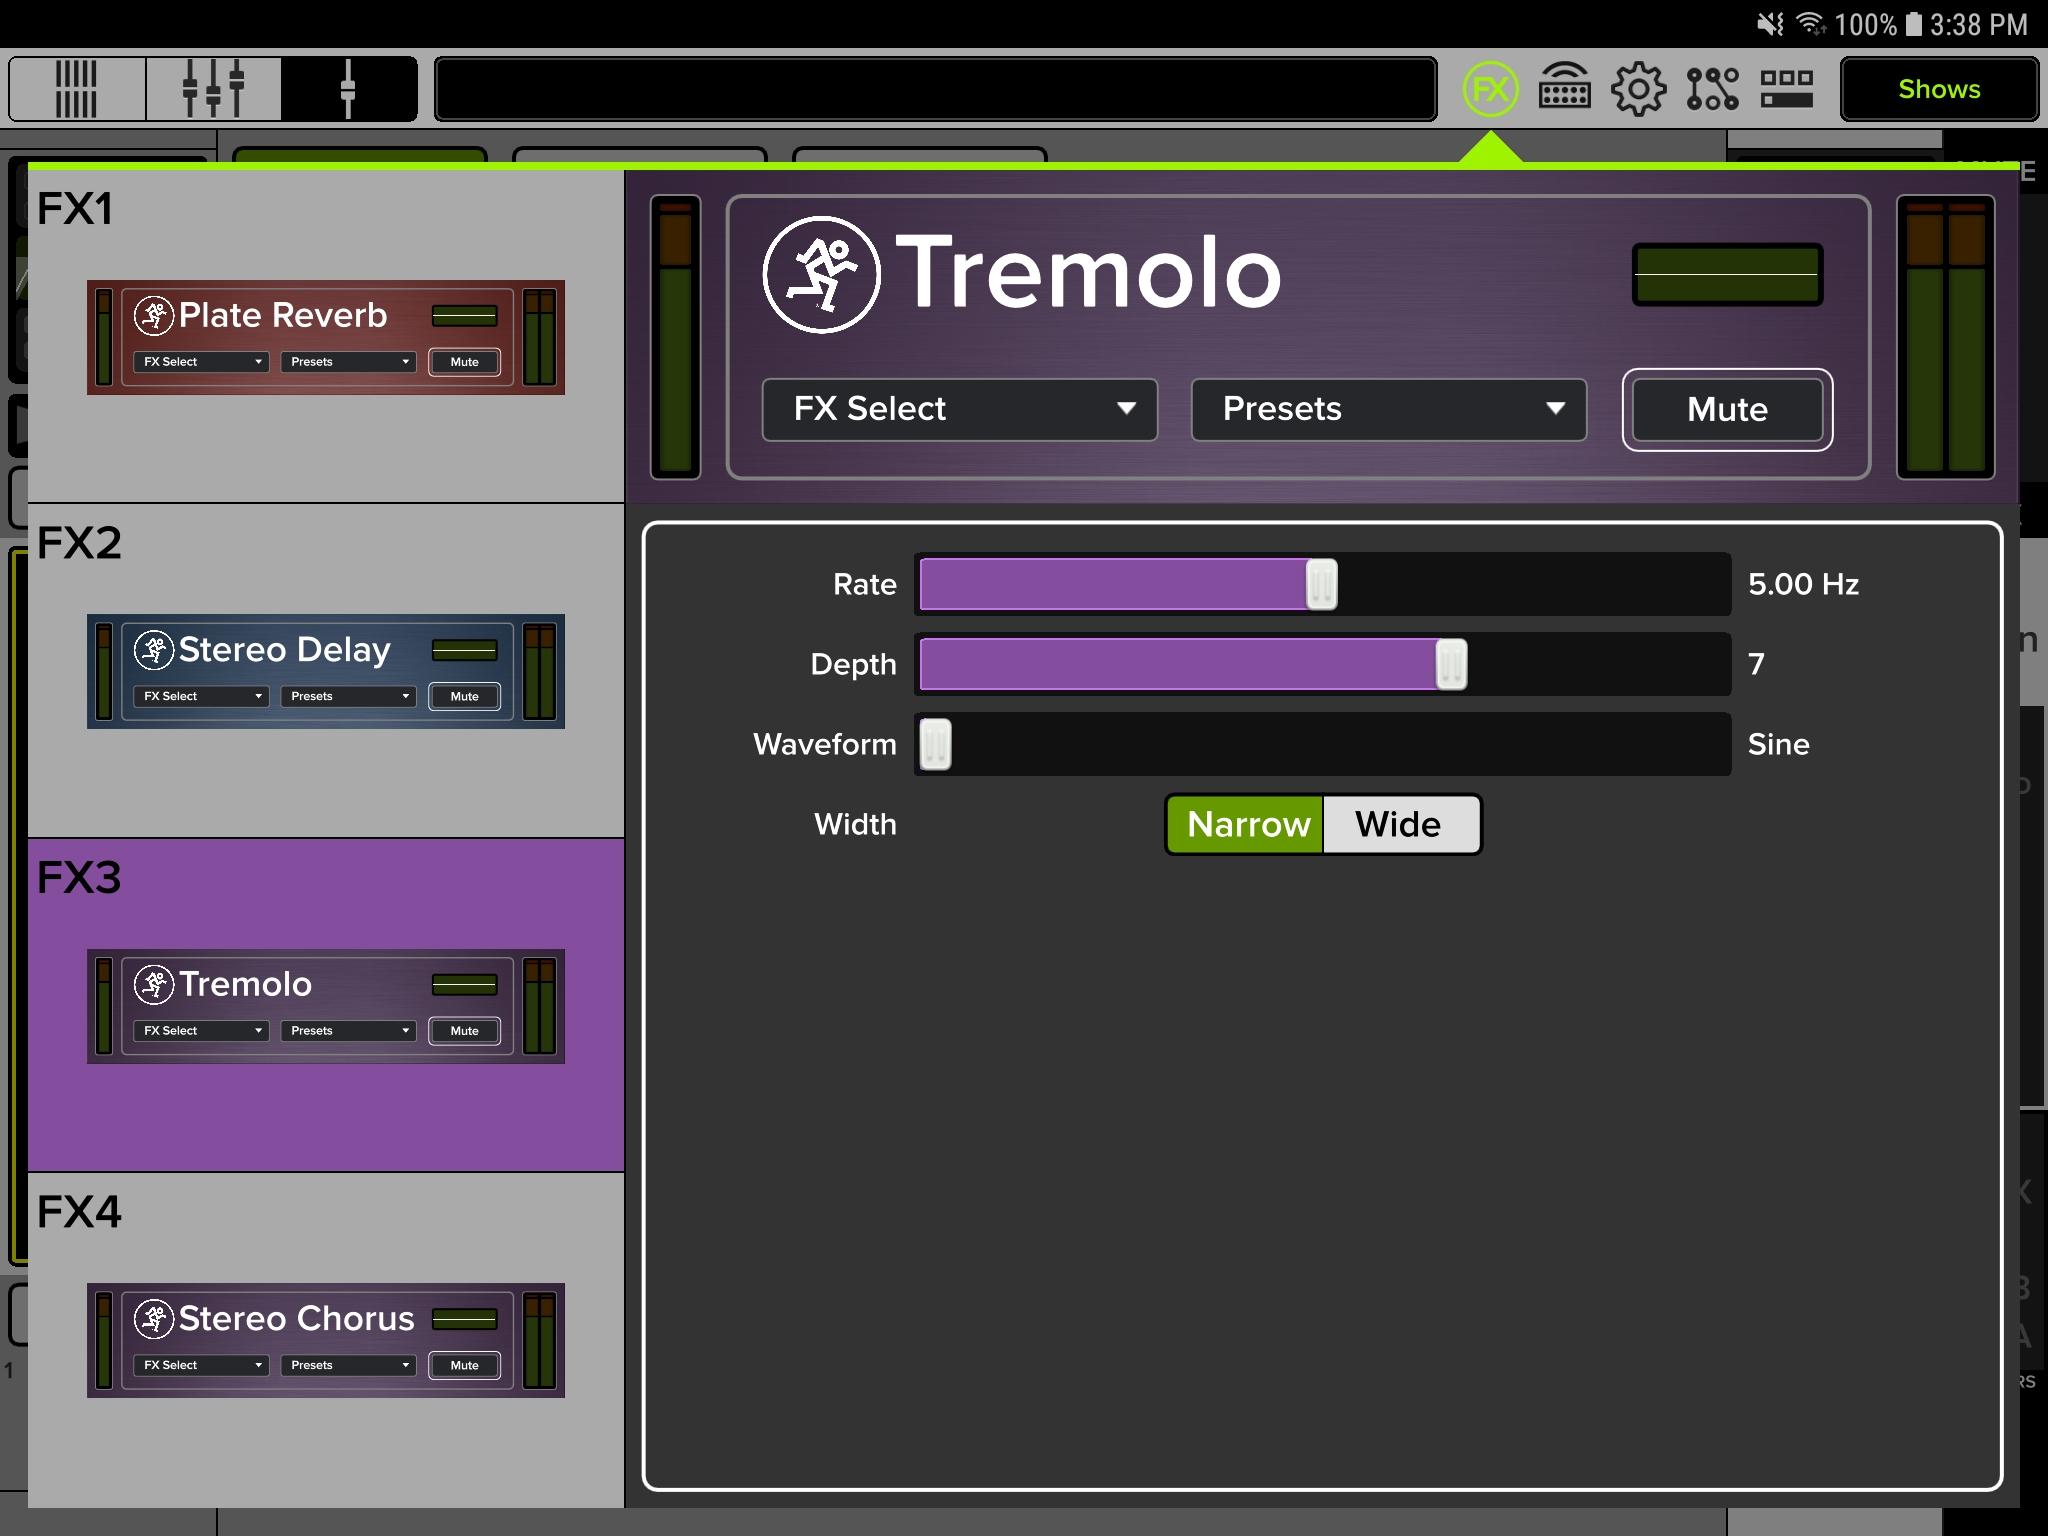The image size is (2048, 1536).
Task: Open the I/O routing patch icon
Action: (1713, 89)
